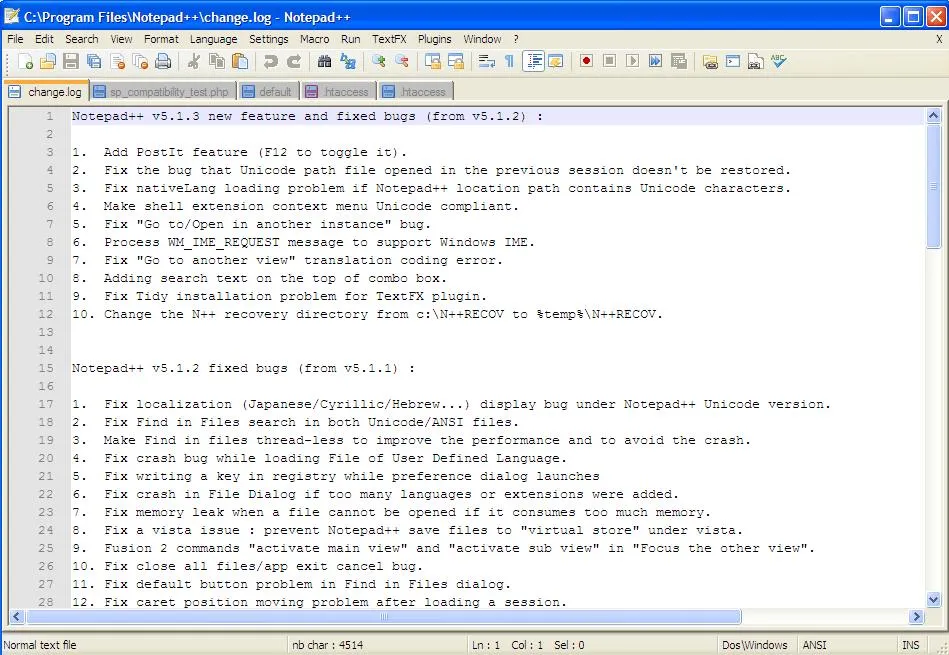Open the Replace dialog from the toolbar

click(x=348, y=61)
